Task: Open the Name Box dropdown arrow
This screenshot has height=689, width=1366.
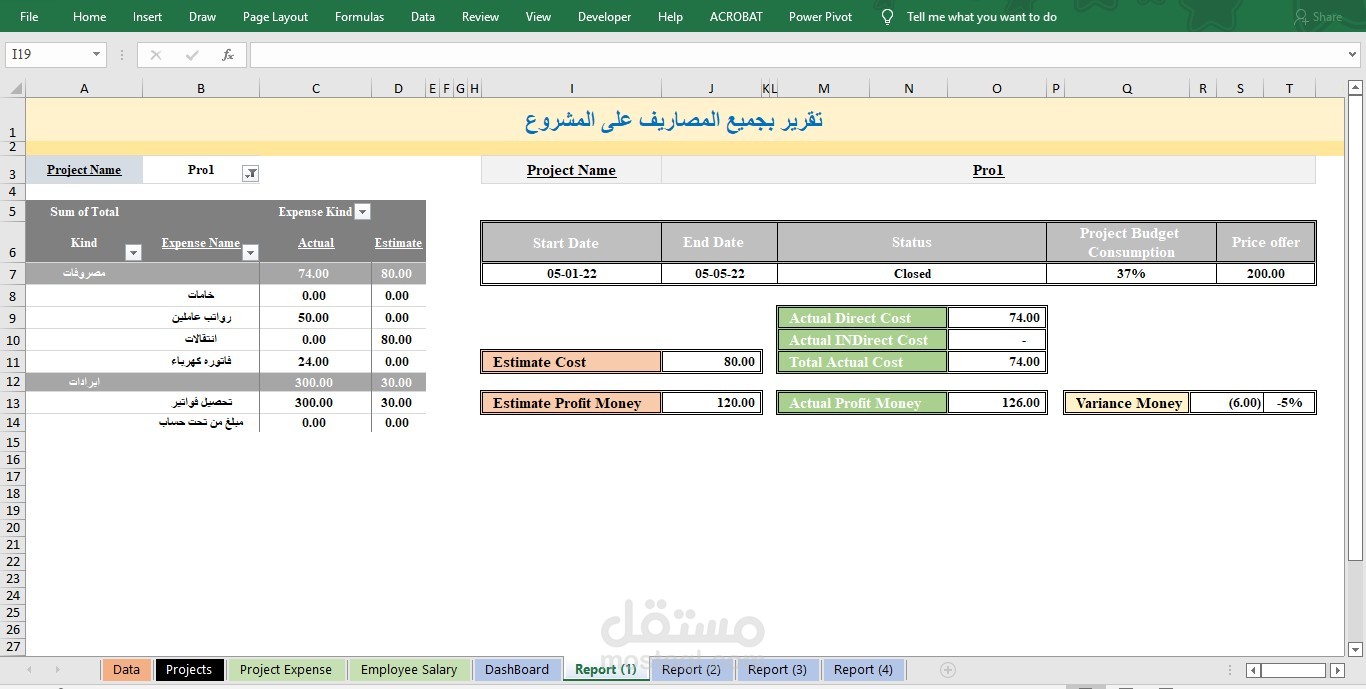Action: (x=96, y=55)
